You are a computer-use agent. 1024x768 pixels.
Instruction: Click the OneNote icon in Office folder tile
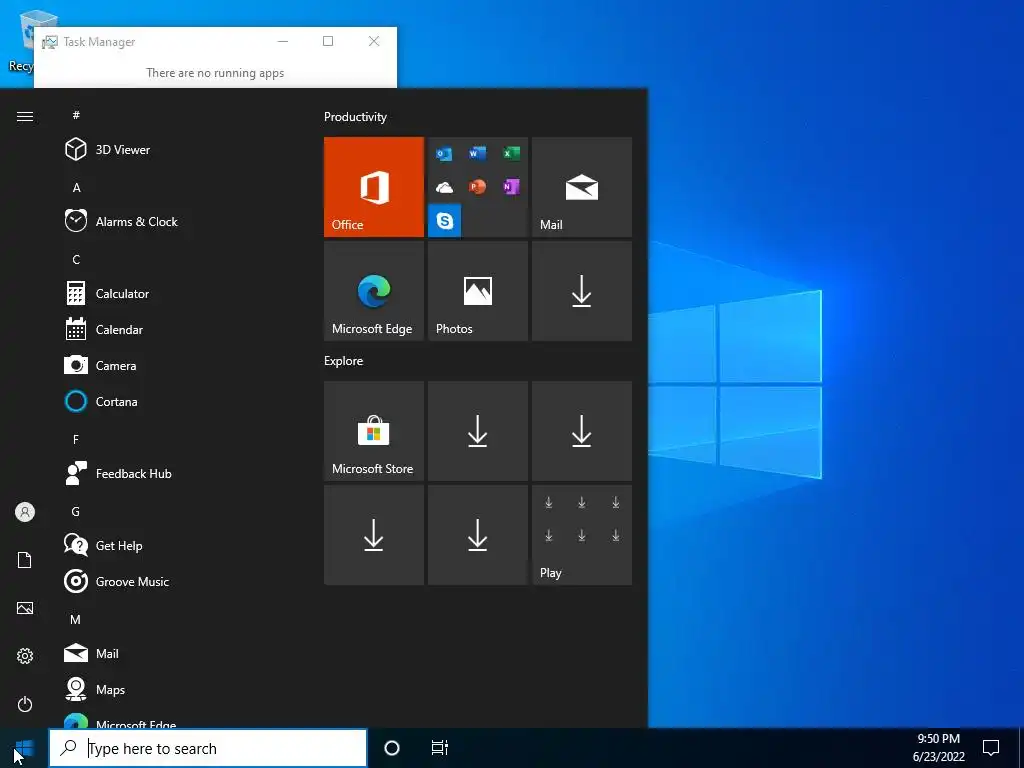[x=511, y=187]
